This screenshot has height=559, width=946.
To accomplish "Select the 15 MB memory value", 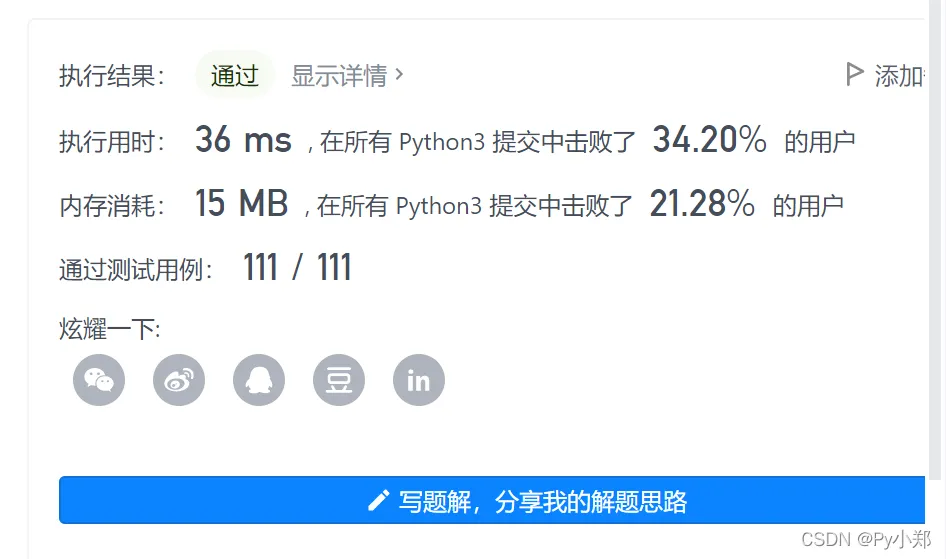I will pos(241,205).
